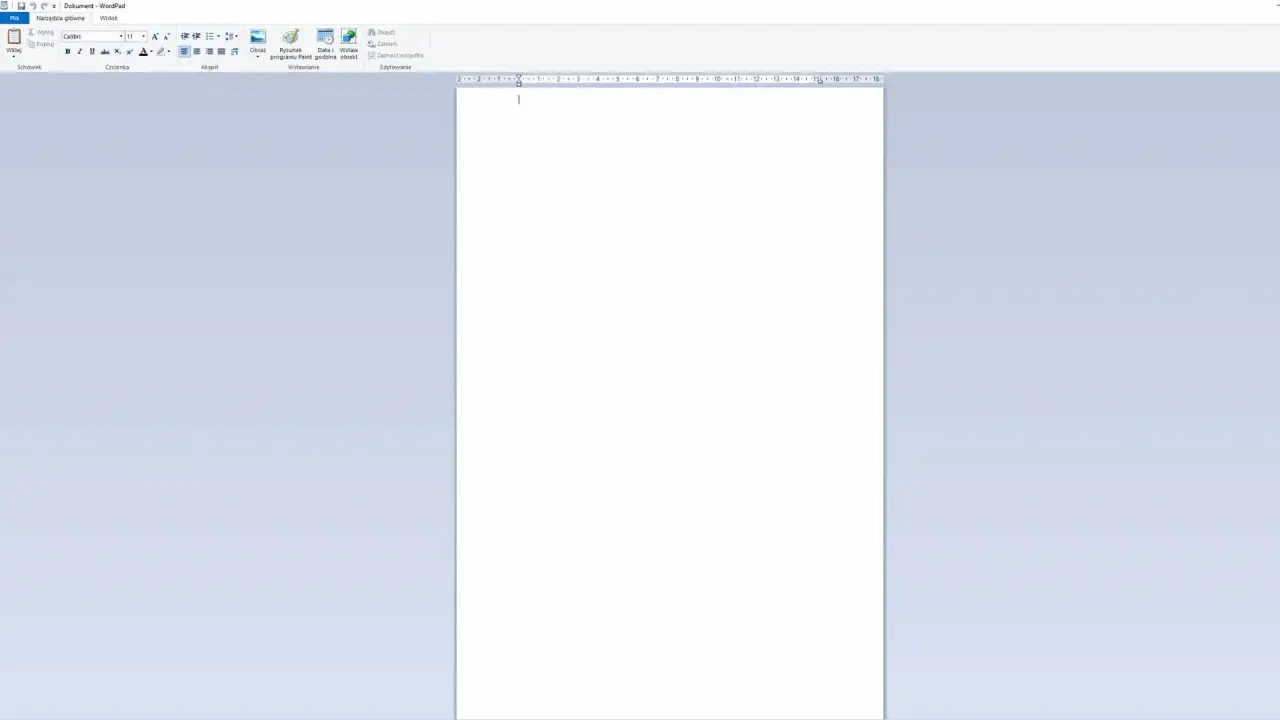The width and height of the screenshot is (1280, 720).
Task: Click the decrease indent icon
Action: 184,36
